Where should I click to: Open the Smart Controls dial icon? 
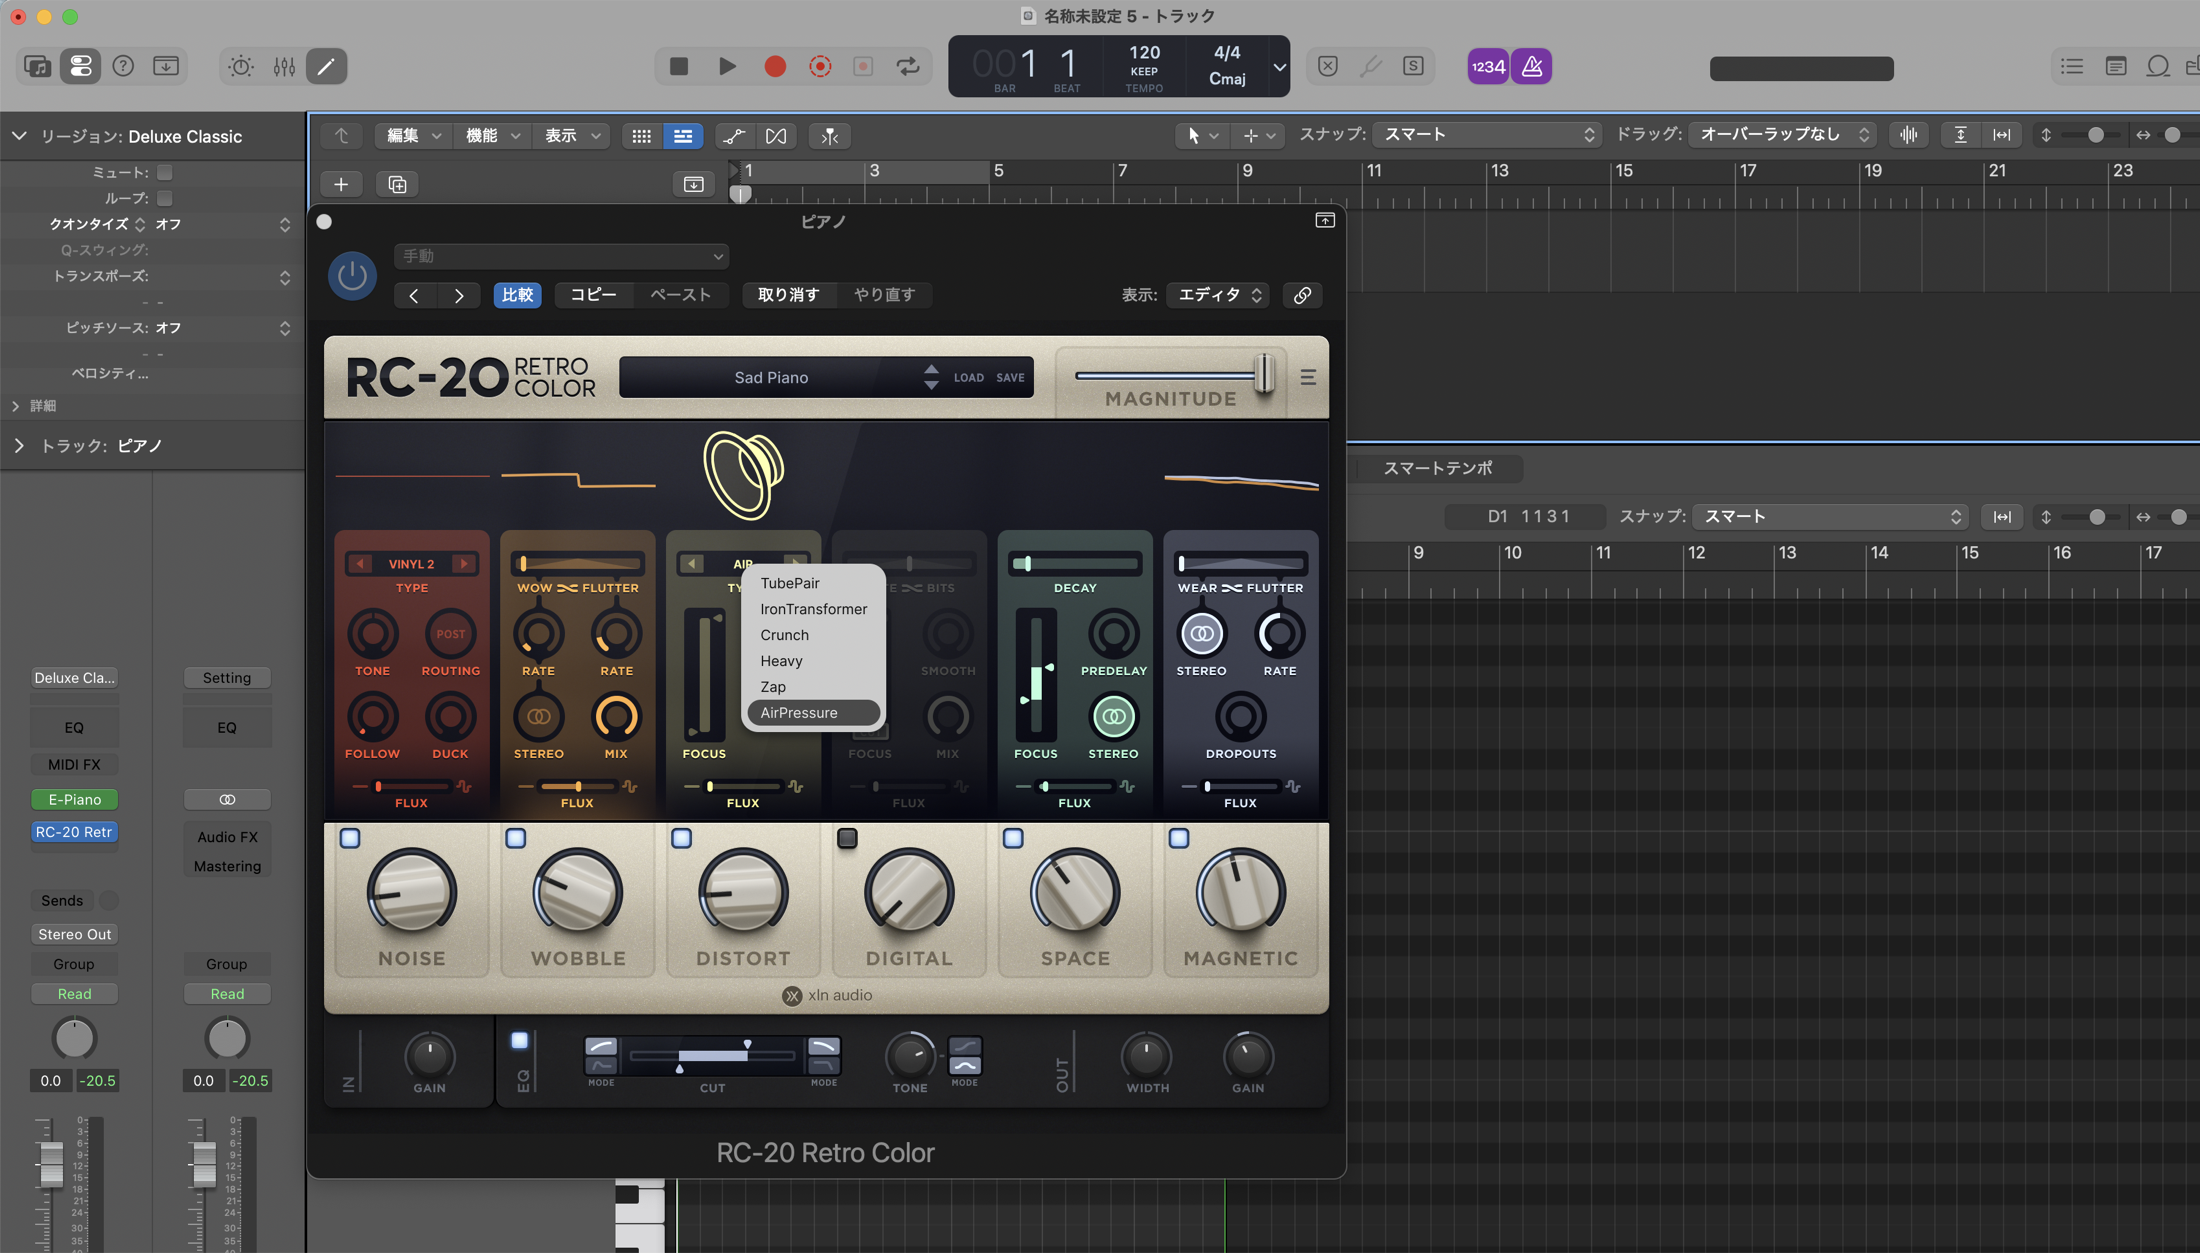pos(241,67)
